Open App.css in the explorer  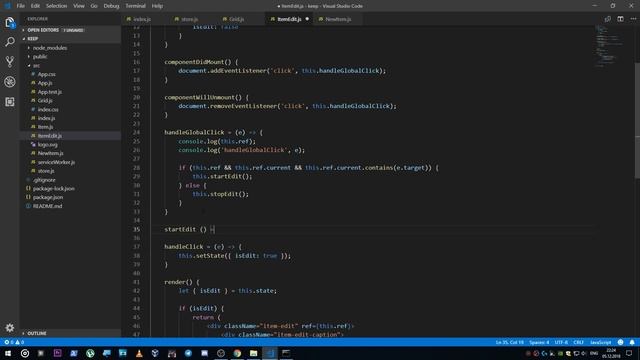click(47, 74)
